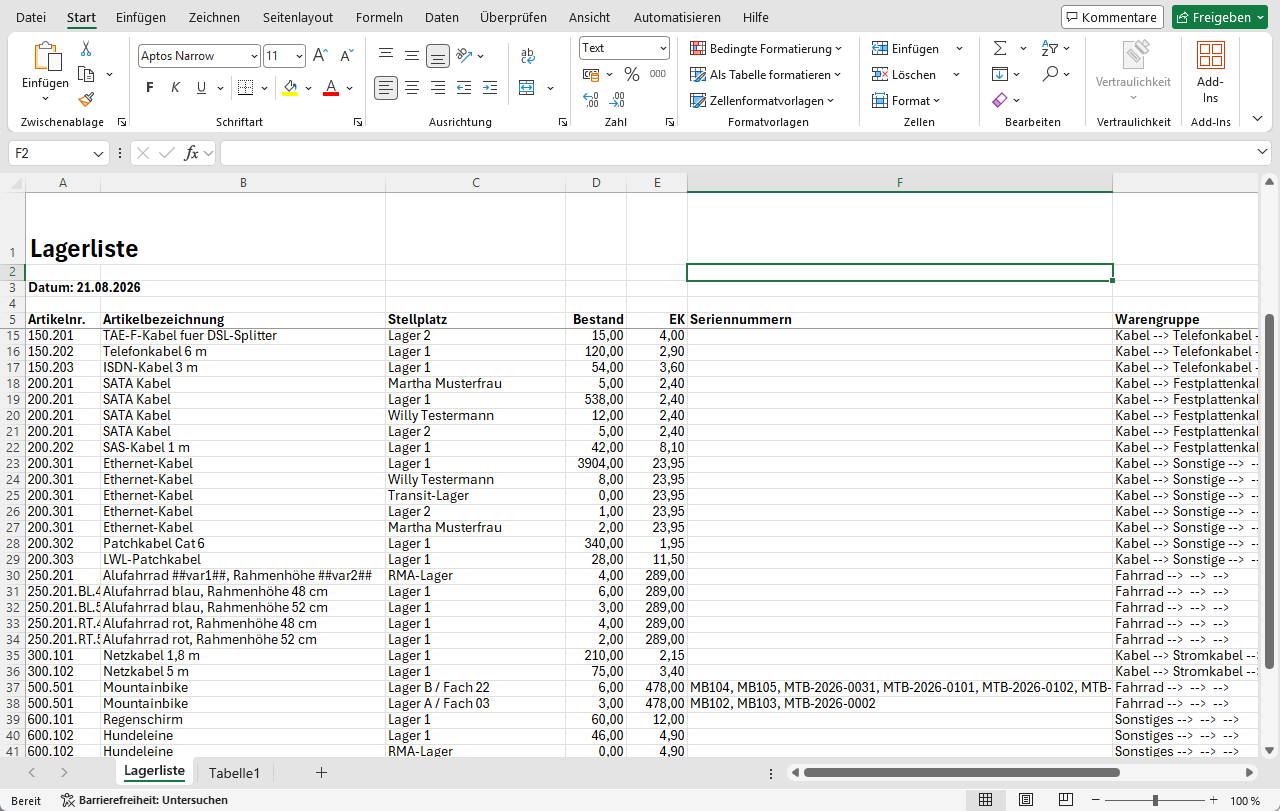Click the Find and Select magnifier icon
The image size is (1280, 811).
click(1049, 74)
